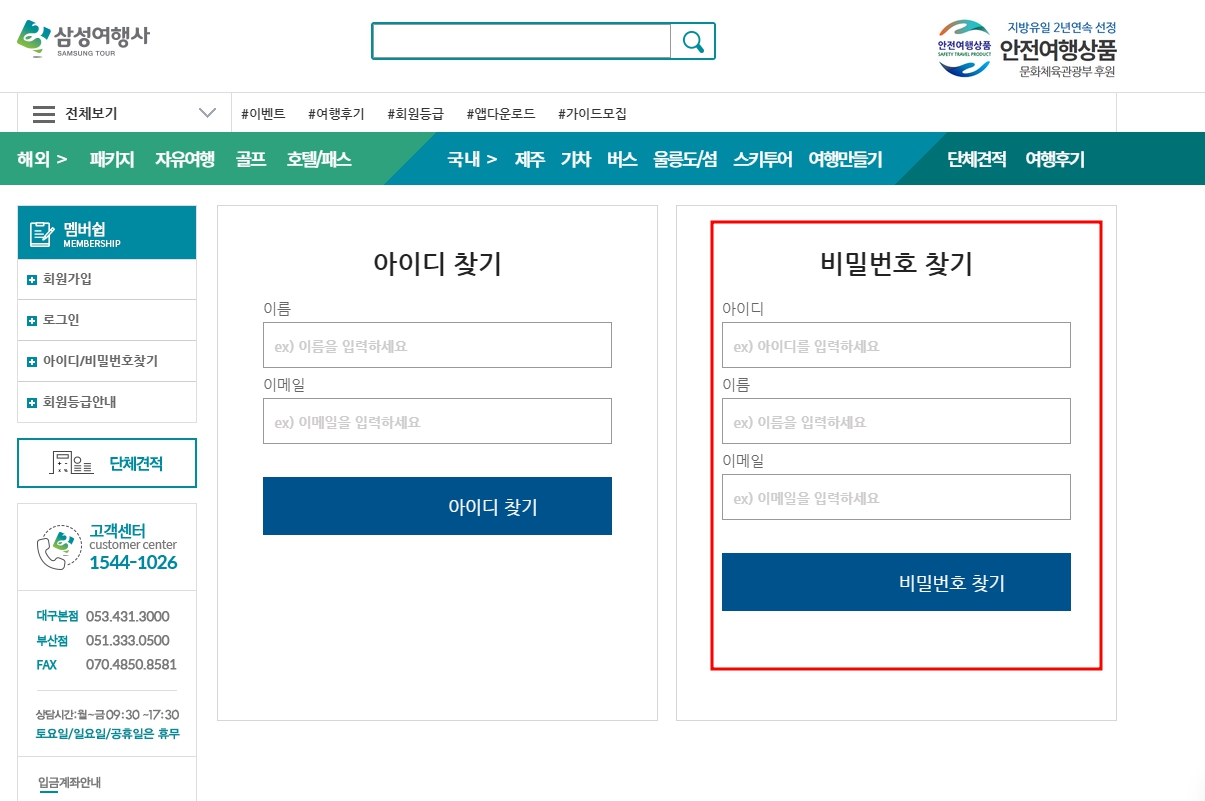
Task: Open 회원등급안내 in the sidebar
Action: click(86, 402)
